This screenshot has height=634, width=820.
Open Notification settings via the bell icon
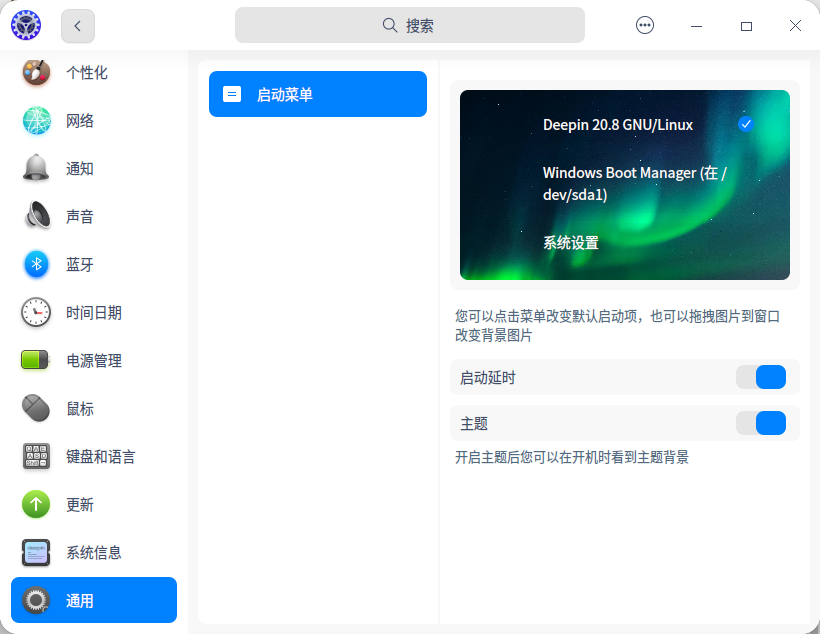coord(36,168)
